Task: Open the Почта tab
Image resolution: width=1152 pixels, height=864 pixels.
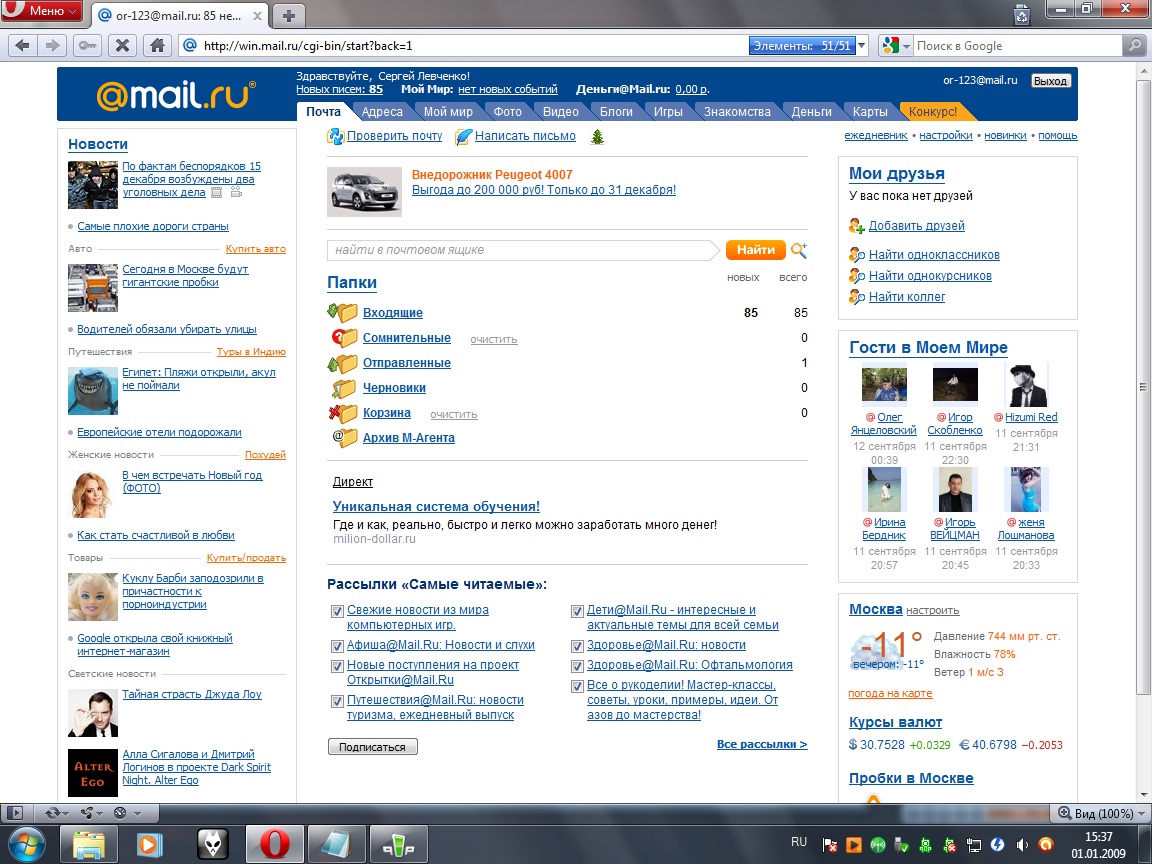Action: pyautogui.click(x=323, y=112)
